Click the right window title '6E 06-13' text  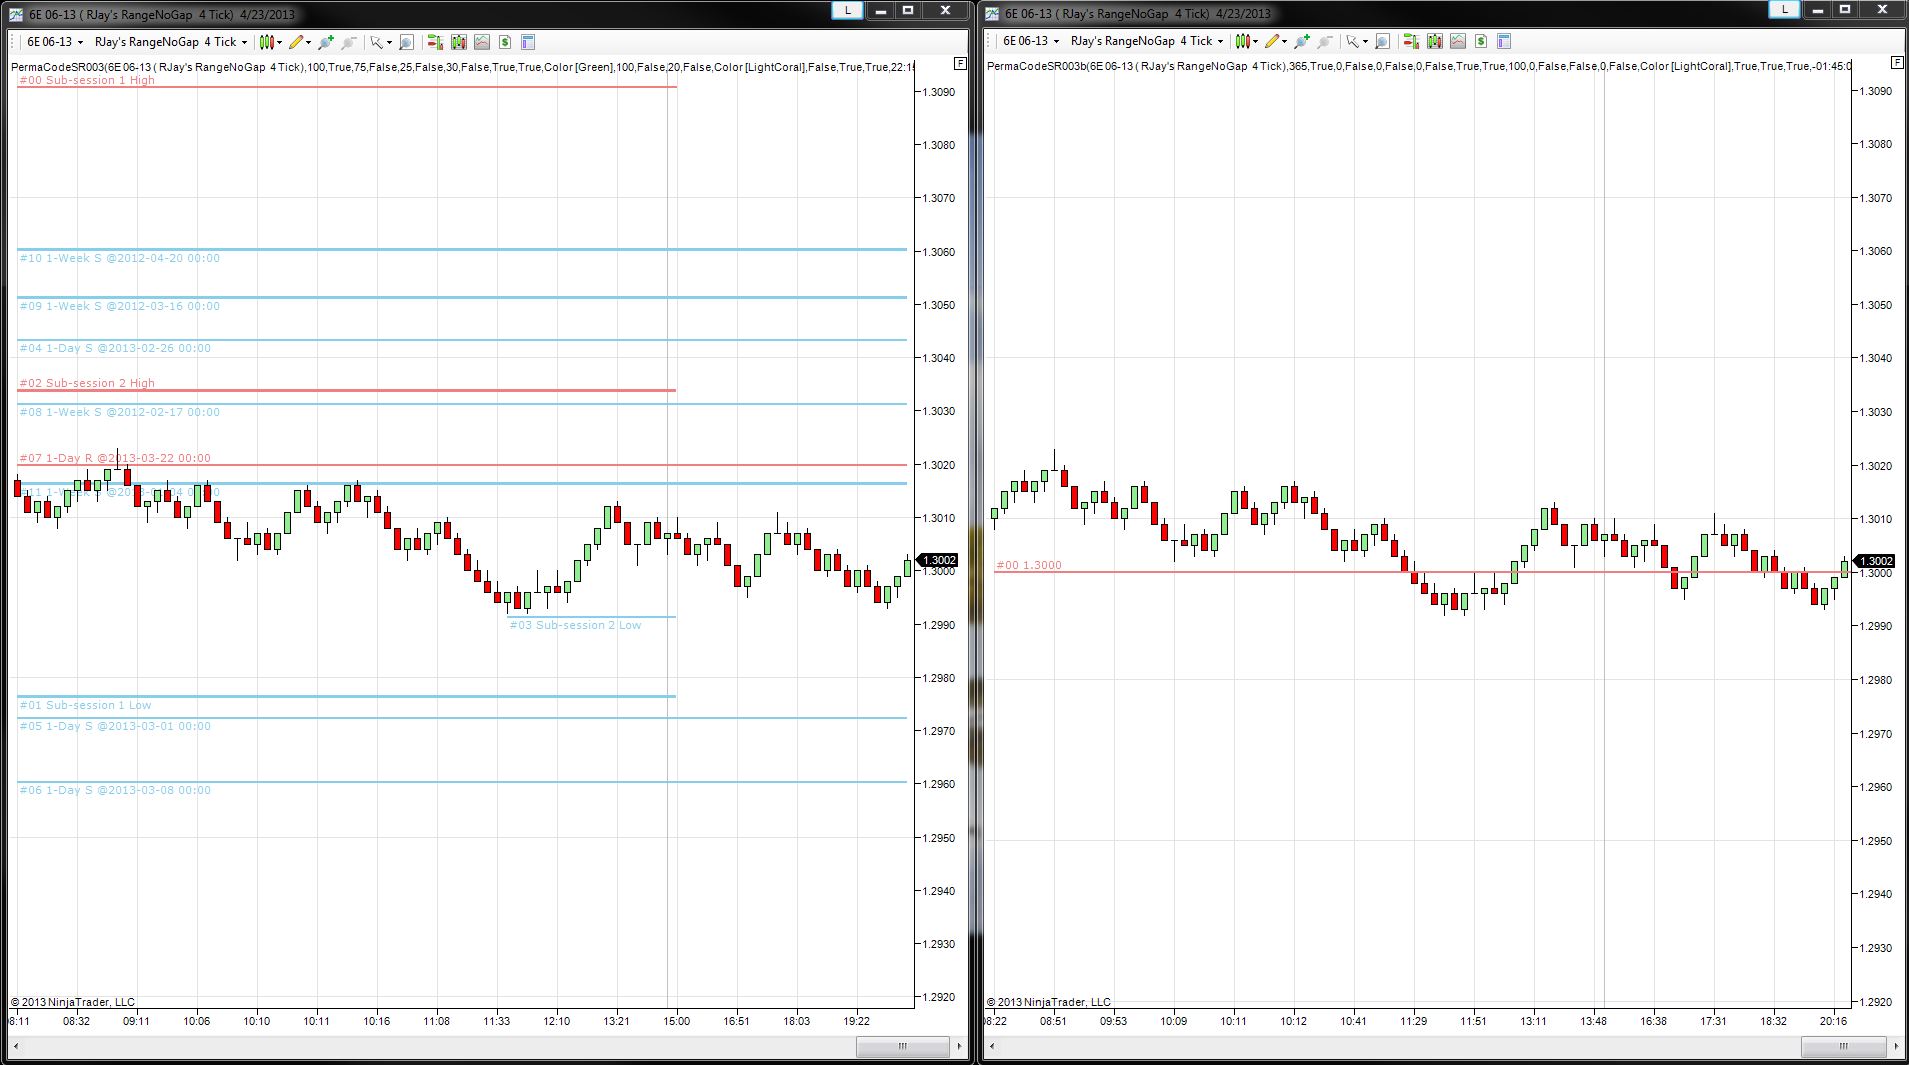(1027, 13)
